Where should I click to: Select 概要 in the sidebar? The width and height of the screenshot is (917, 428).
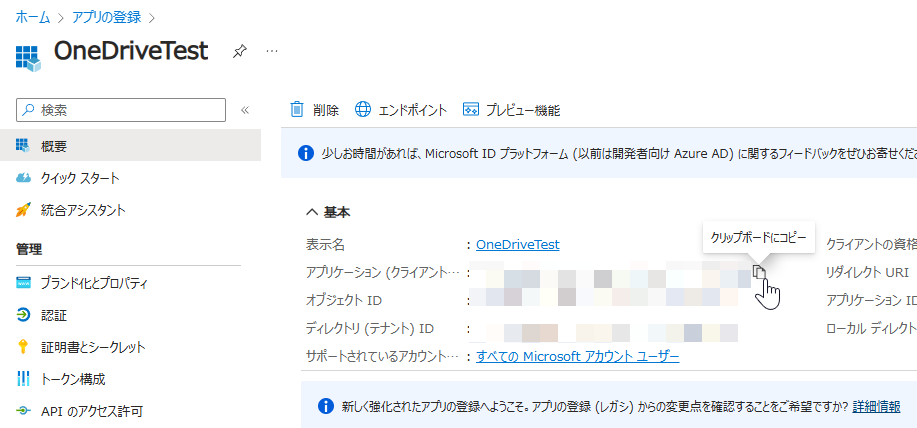click(x=130, y=146)
